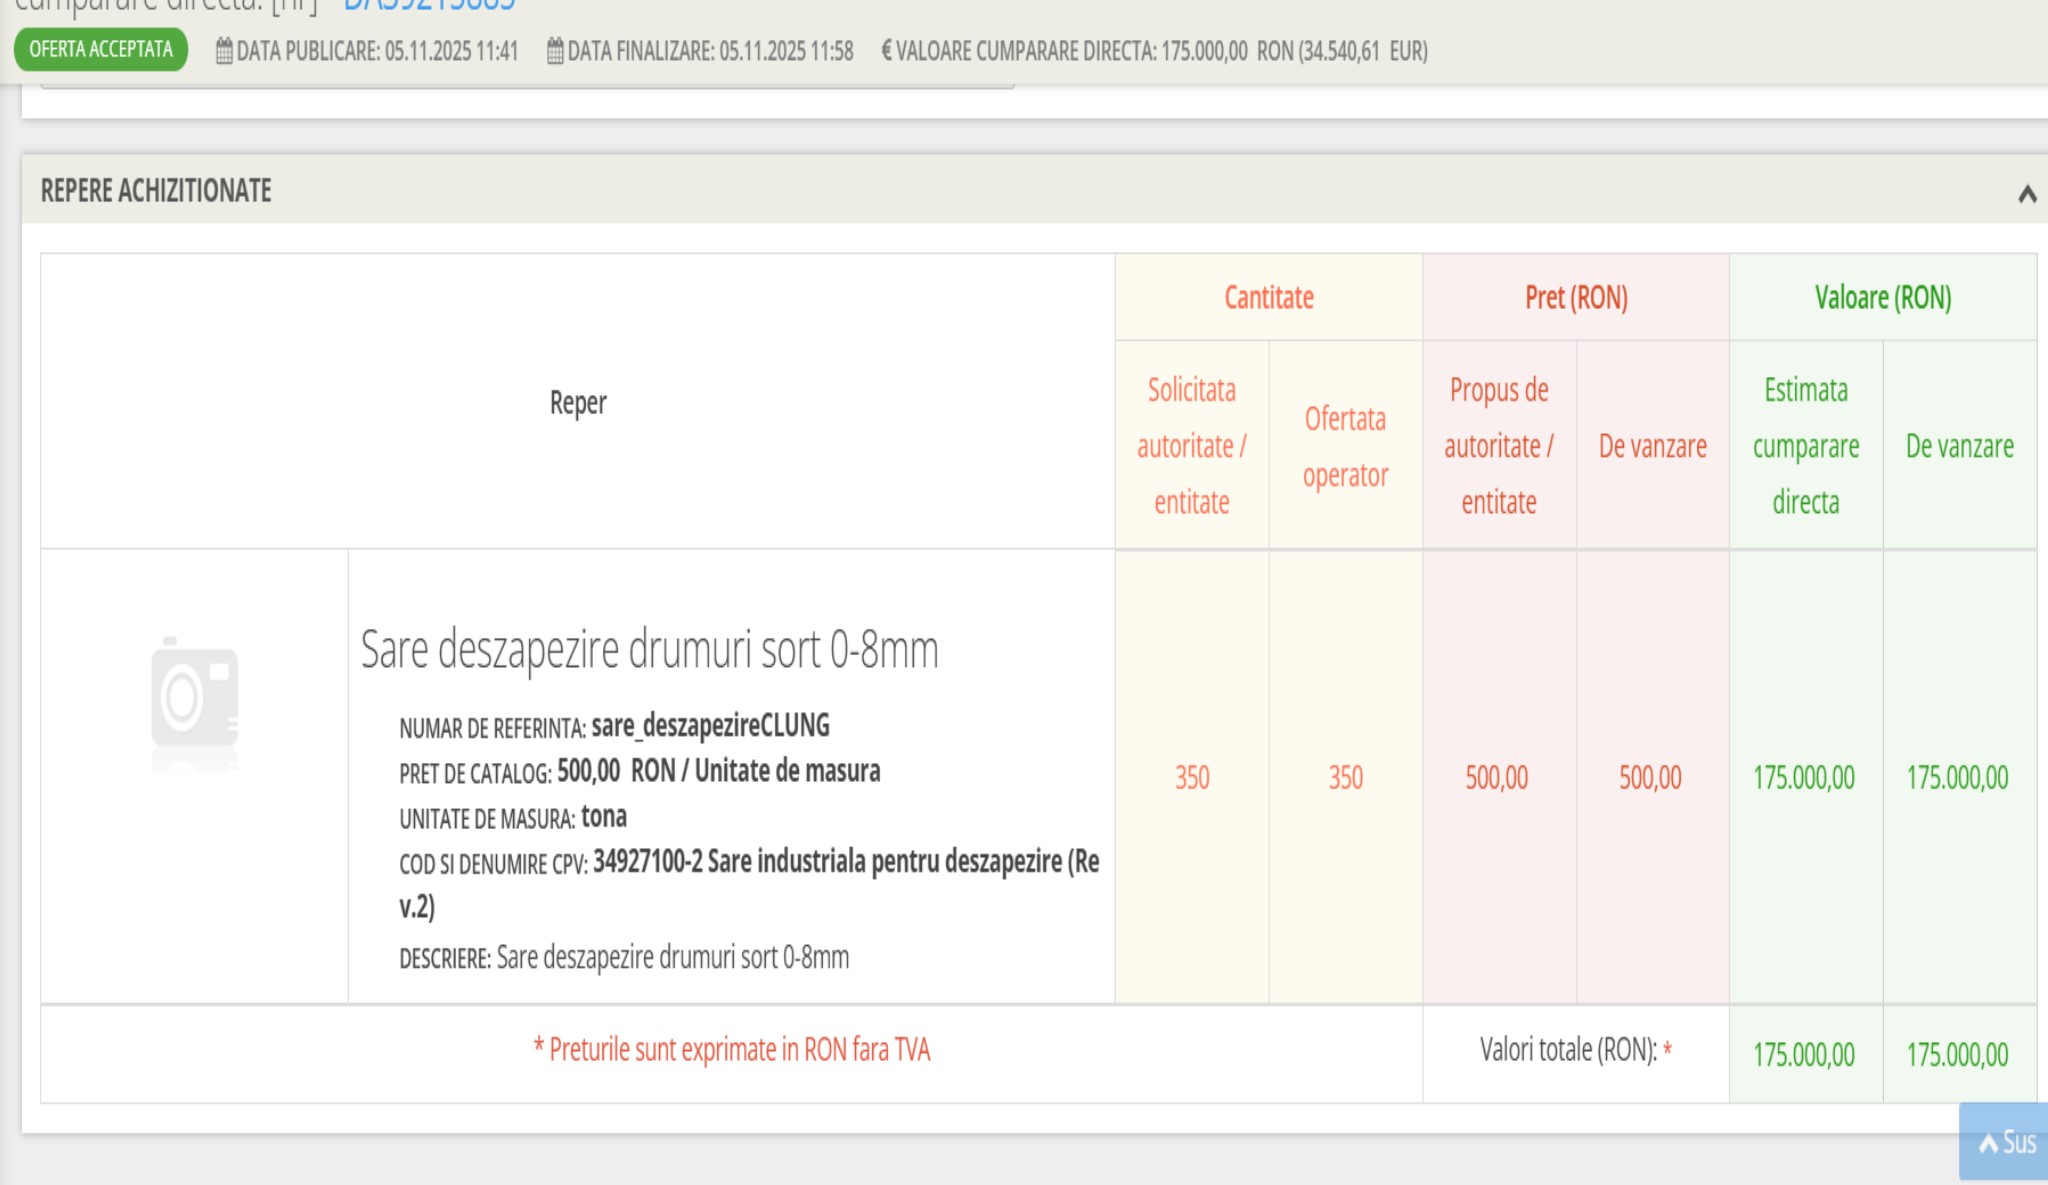Screen dimensions: 2048x1185
Task: Click the REPERE ACHIZITIONATE panel header
Action: pos(156,191)
